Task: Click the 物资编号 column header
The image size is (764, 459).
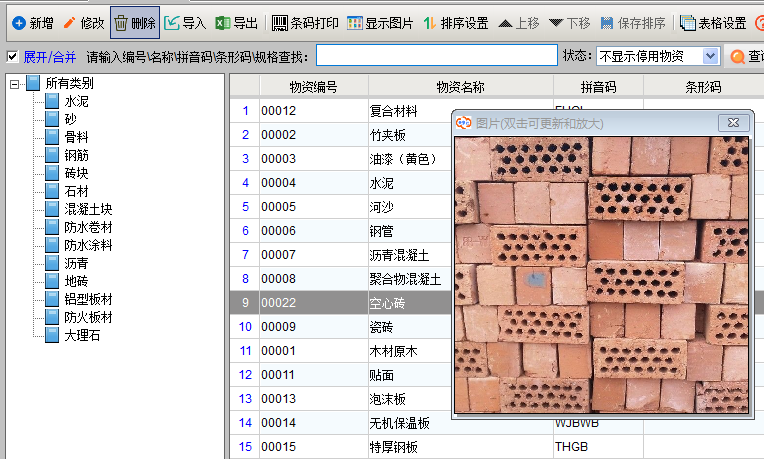Action: [312, 87]
